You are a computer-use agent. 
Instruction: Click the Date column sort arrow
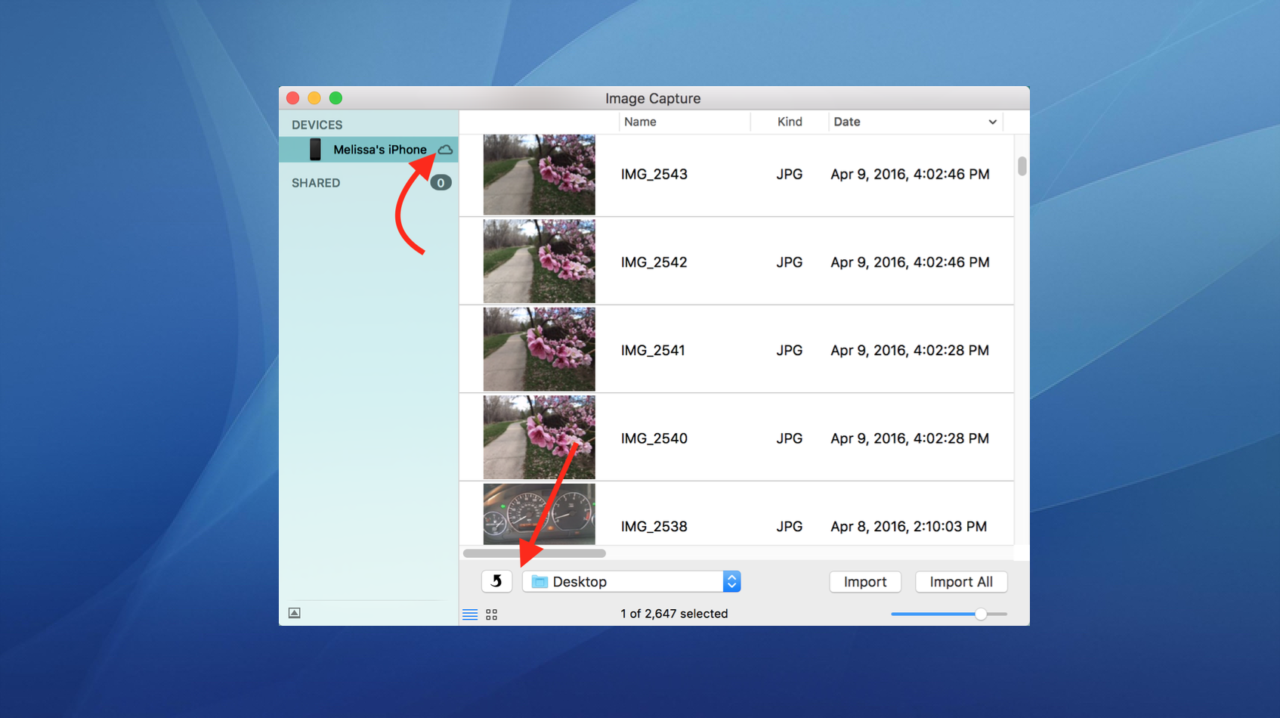click(x=992, y=122)
